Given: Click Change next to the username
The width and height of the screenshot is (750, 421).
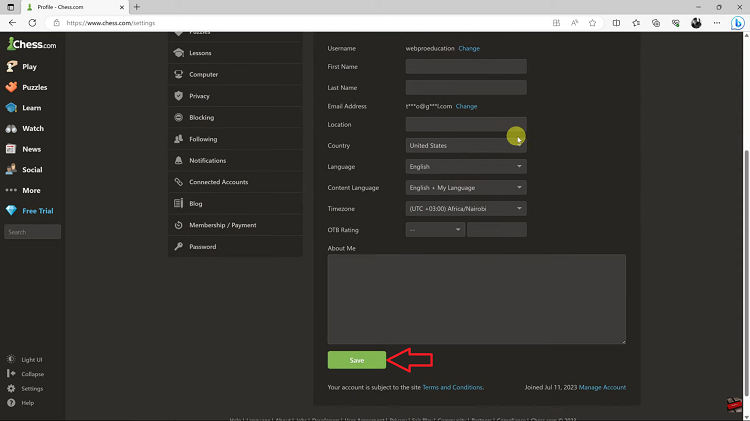Looking at the screenshot, I should pos(469,48).
